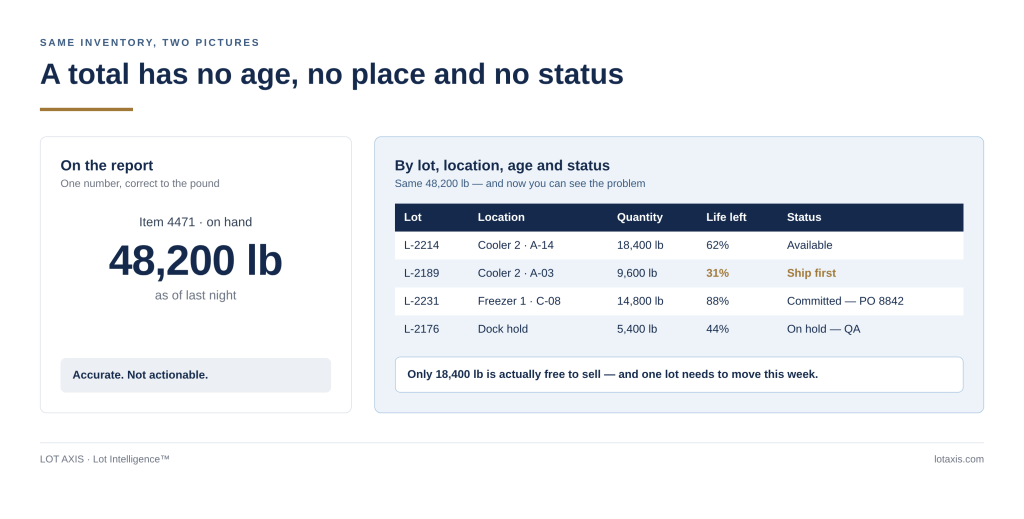1024x519 pixels.
Task: Click the Lot column header
Action: pos(413,217)
